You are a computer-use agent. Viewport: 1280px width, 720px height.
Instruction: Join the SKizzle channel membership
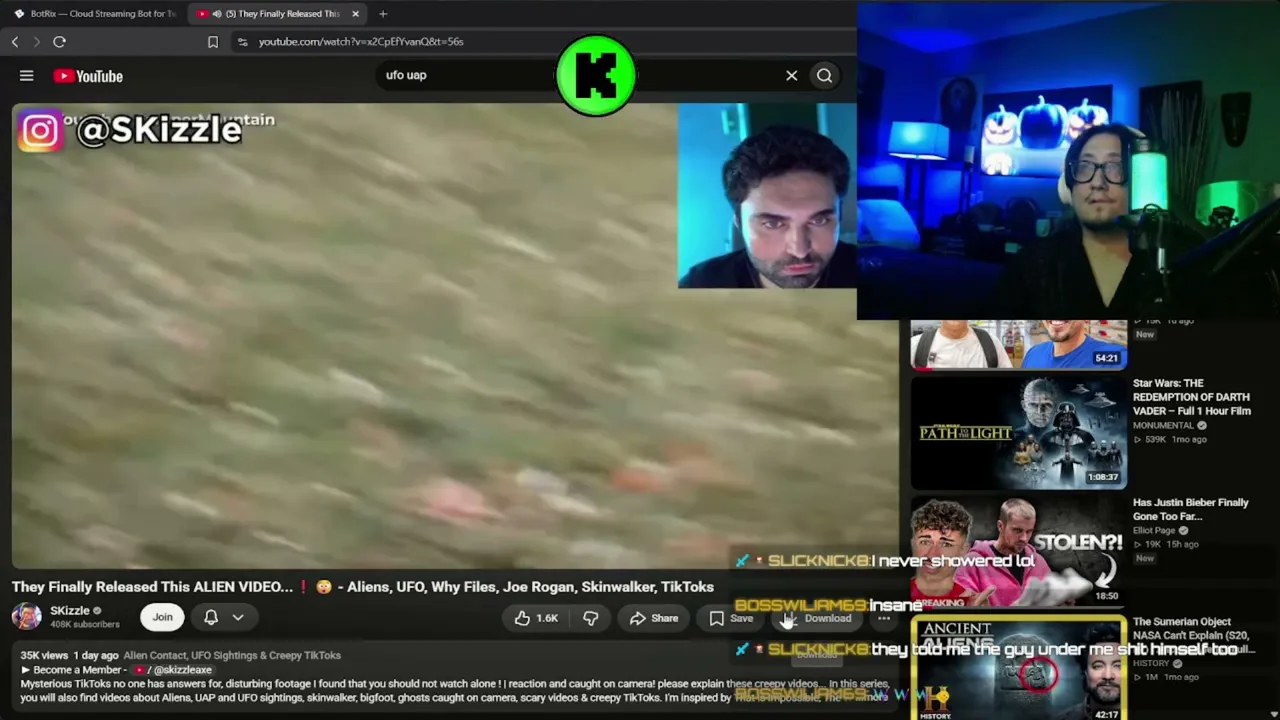tap(162, 617)
